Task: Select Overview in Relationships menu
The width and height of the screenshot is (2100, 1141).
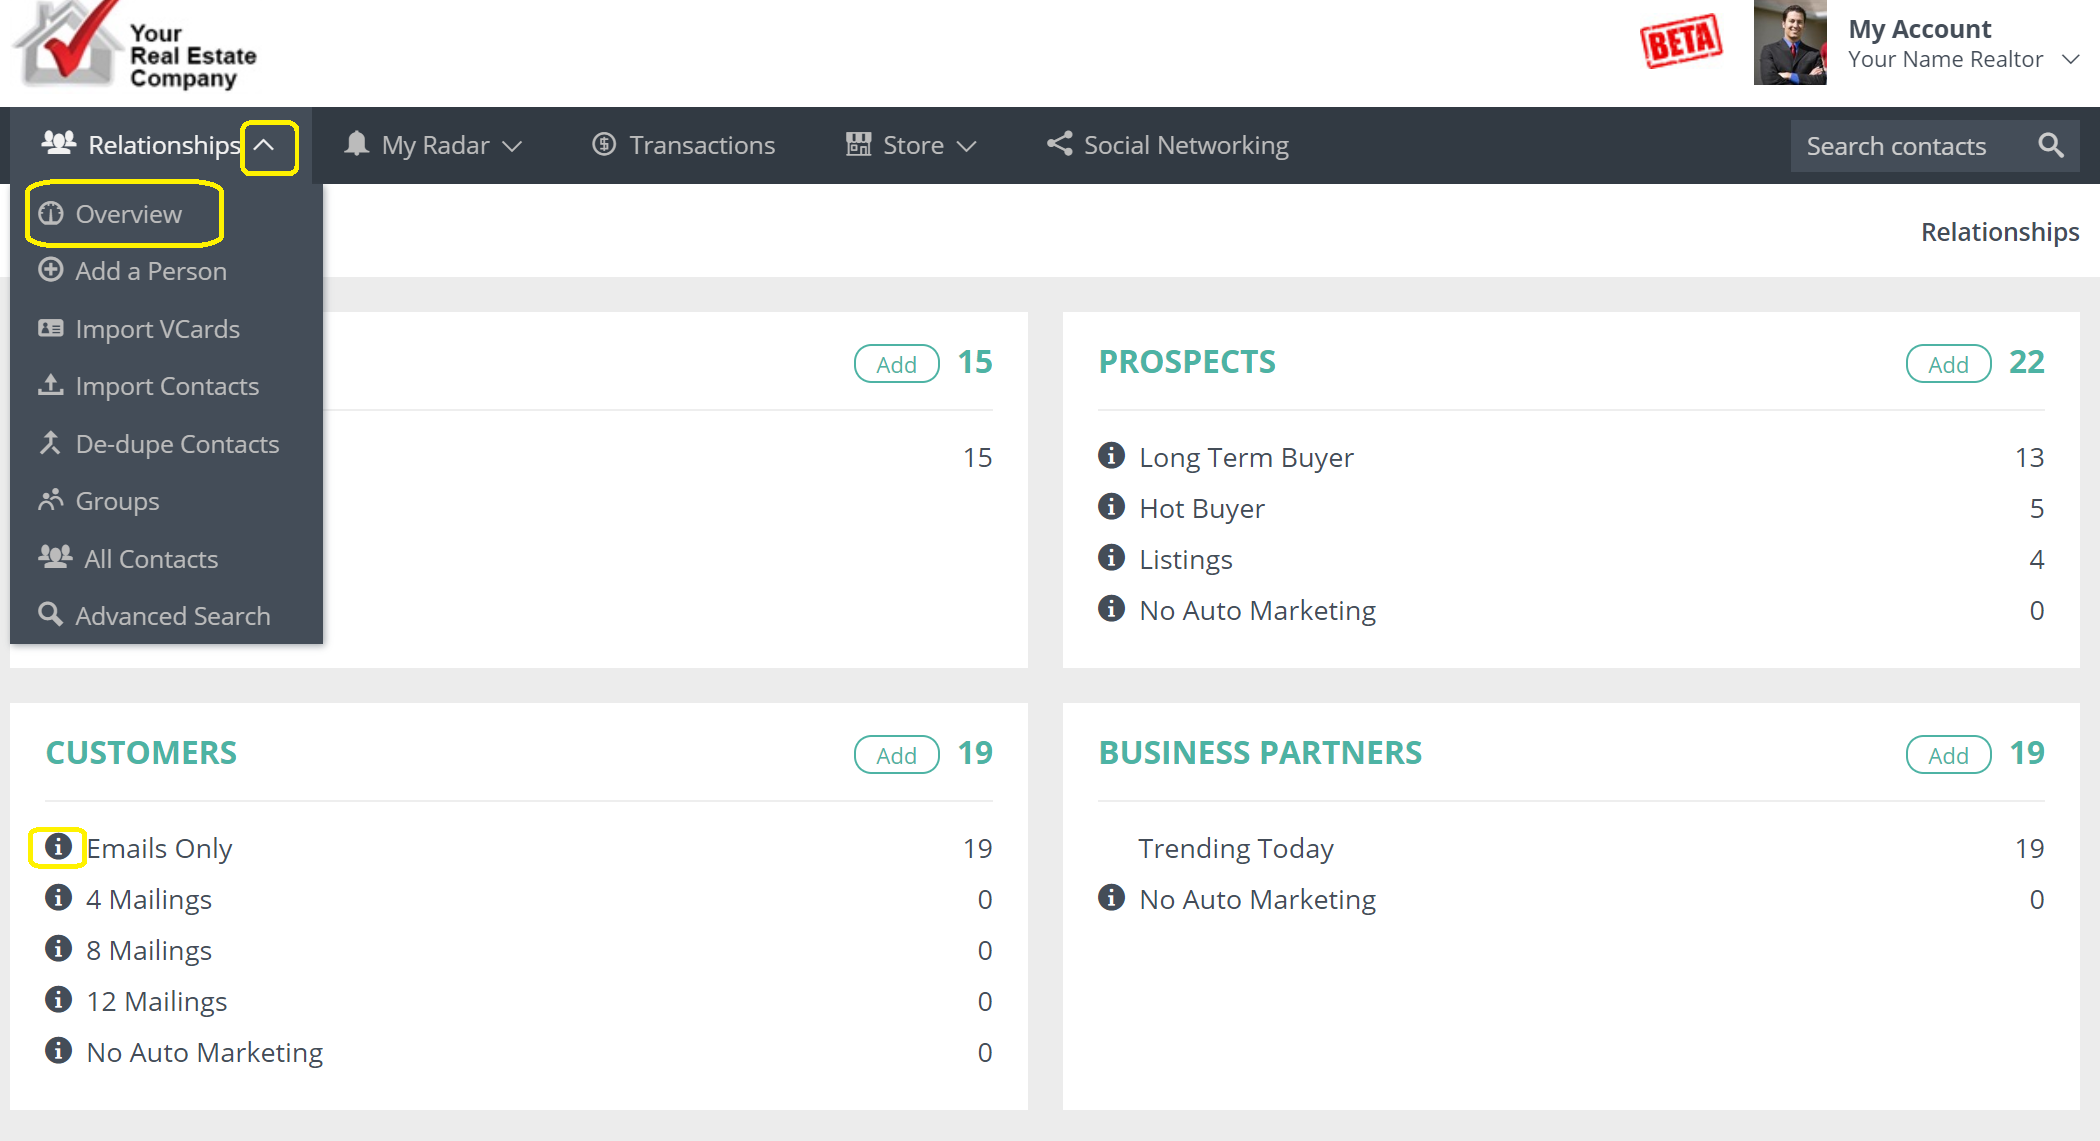Action: click(x=128, y=214)
